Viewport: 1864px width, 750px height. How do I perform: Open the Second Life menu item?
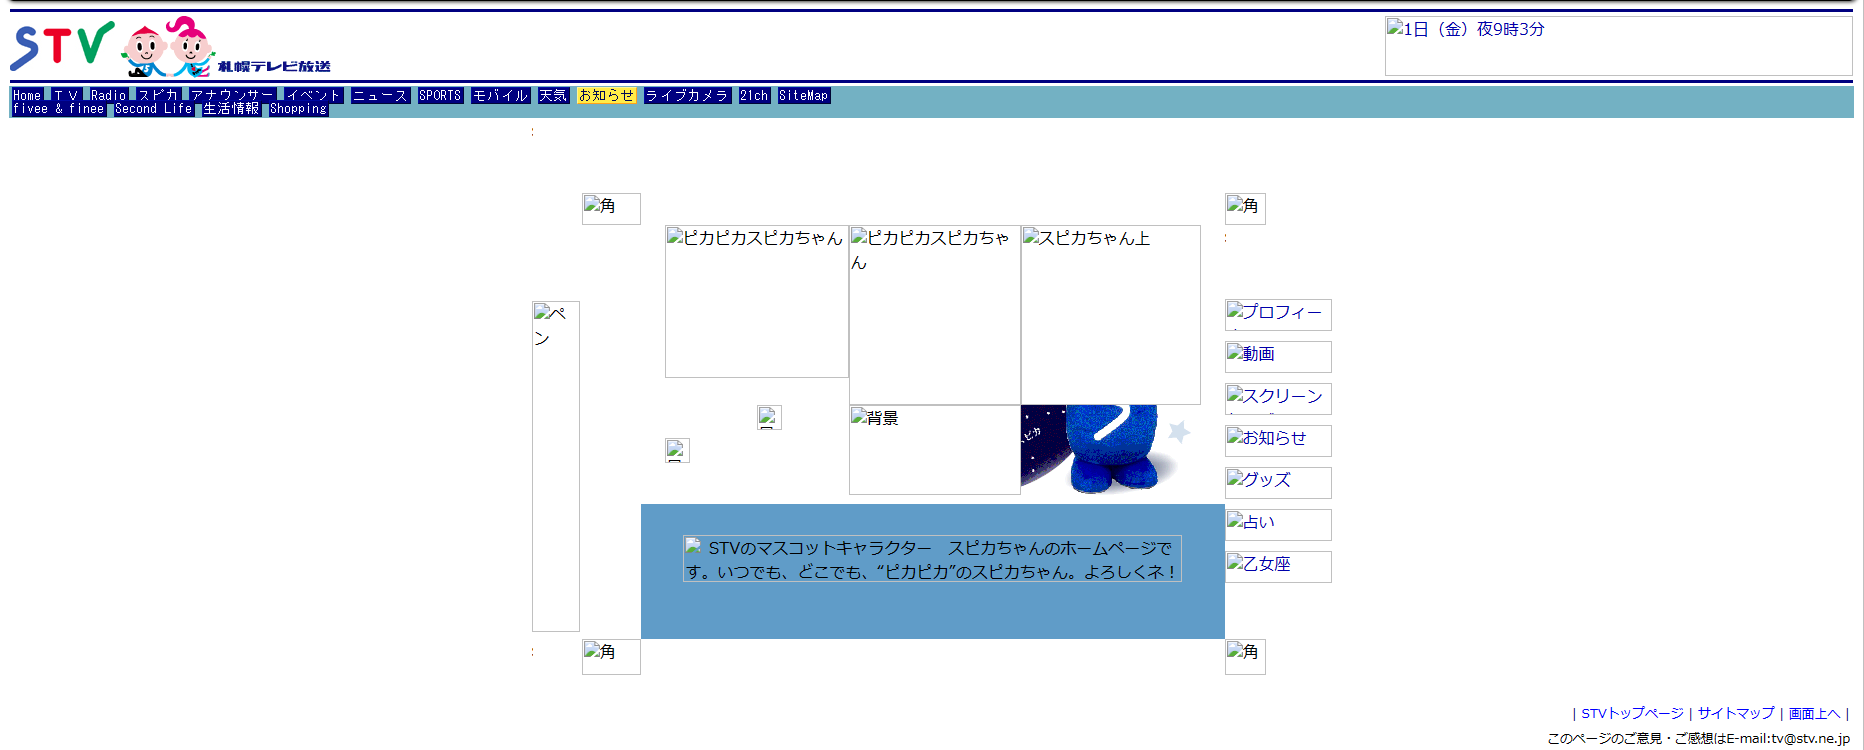[153, 109]
